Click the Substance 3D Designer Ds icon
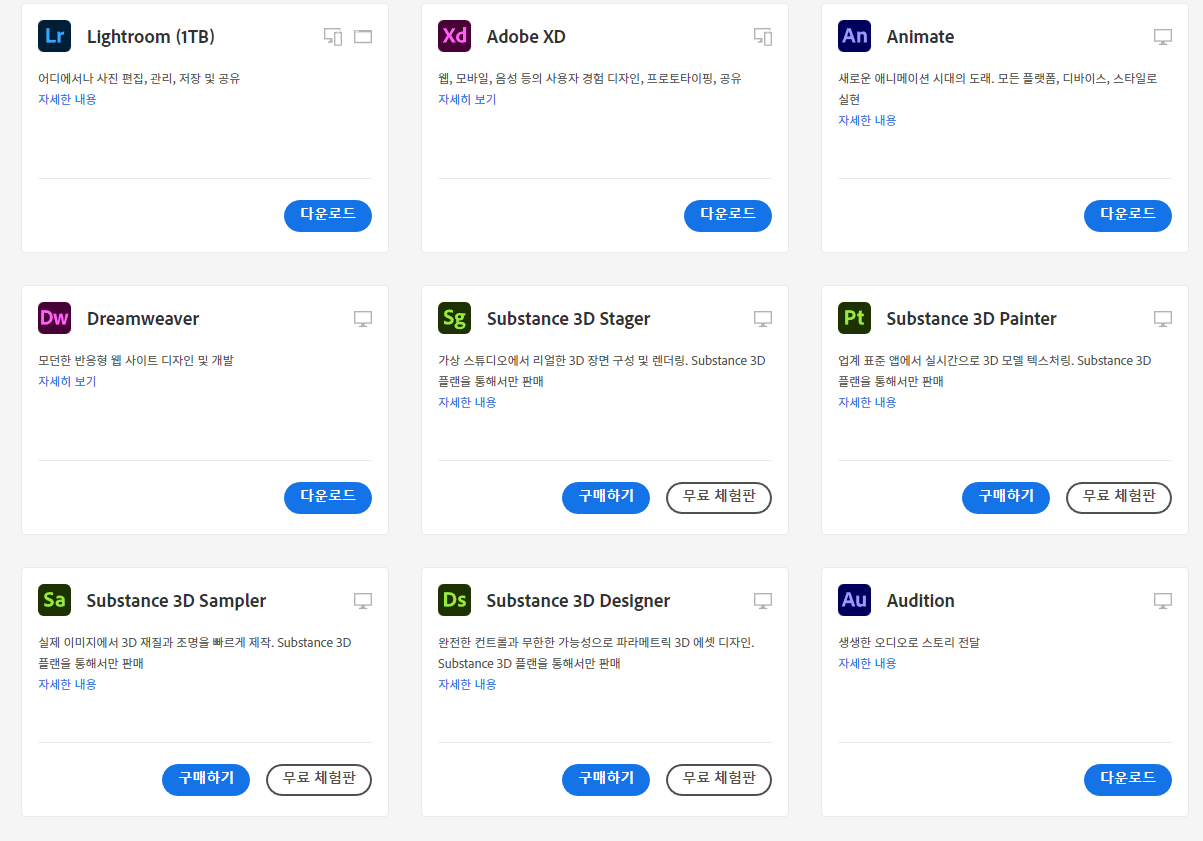Image resolution: width=1203 pixels, height=841 pixels. pyautogui.click(x=454, y=600)
